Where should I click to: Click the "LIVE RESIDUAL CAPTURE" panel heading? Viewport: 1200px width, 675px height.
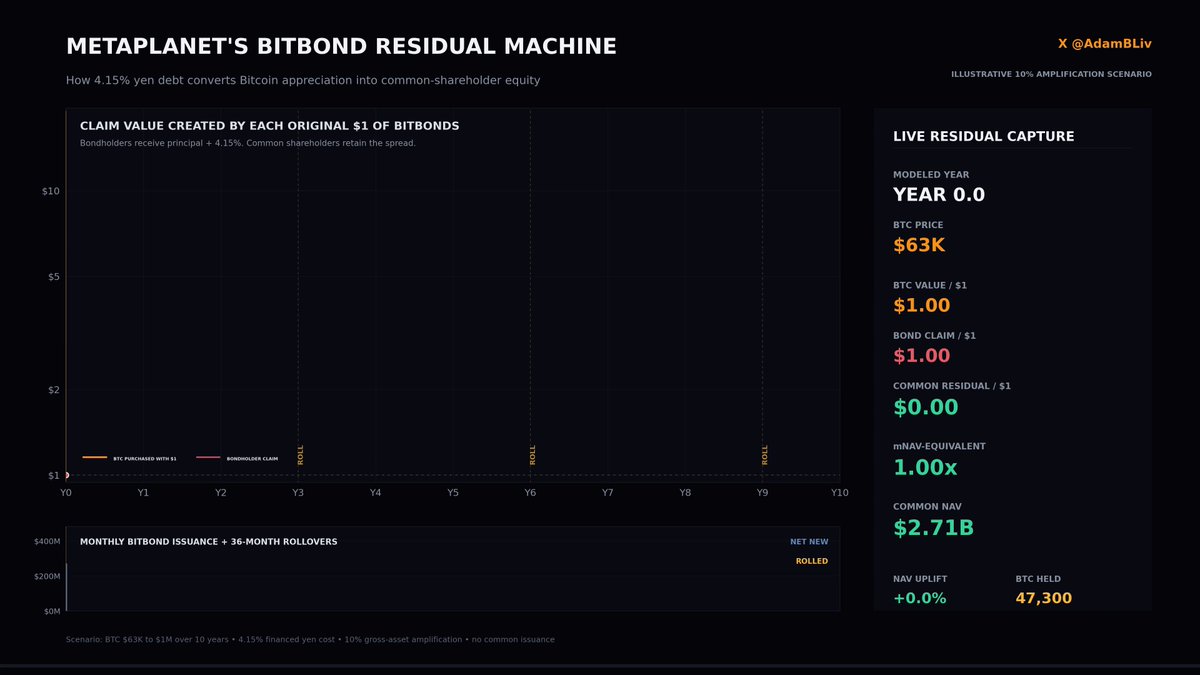coord(984,136)
